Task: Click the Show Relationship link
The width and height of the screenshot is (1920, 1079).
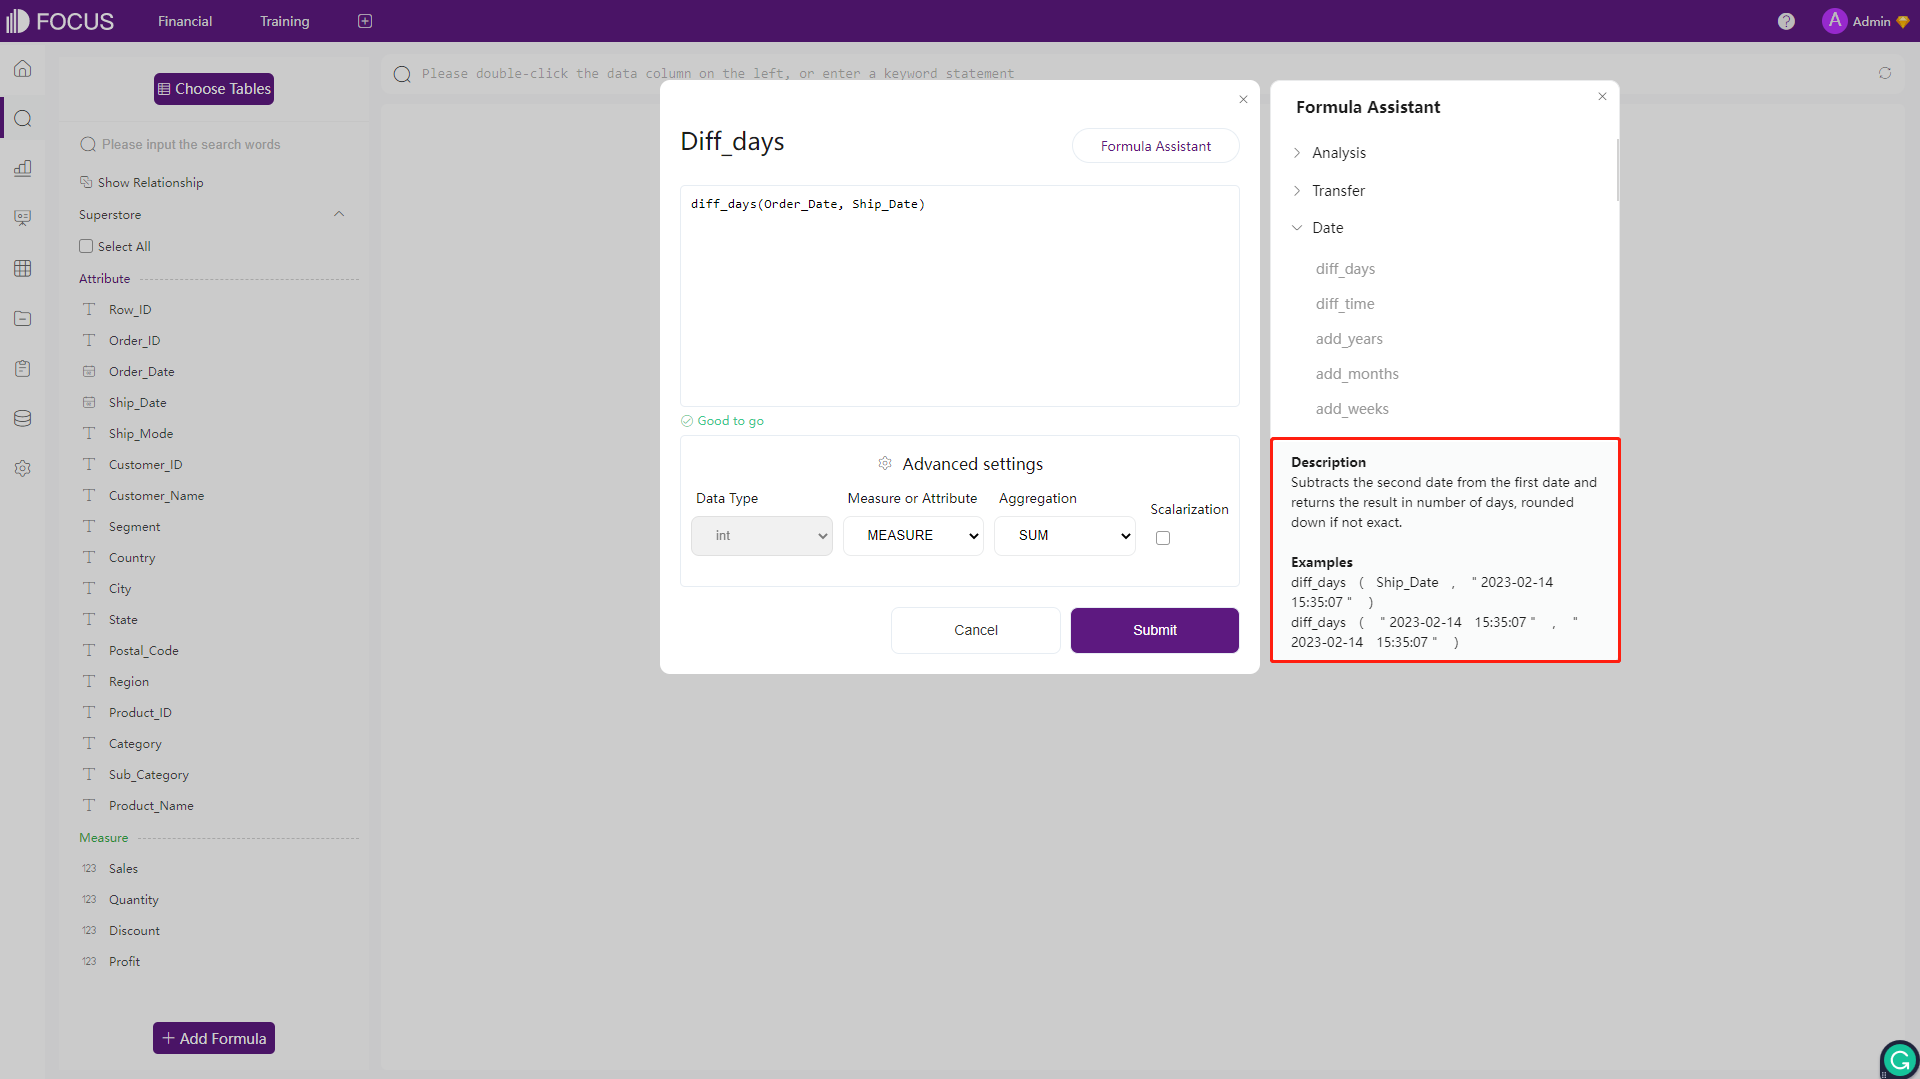Action: pos(150,183)
